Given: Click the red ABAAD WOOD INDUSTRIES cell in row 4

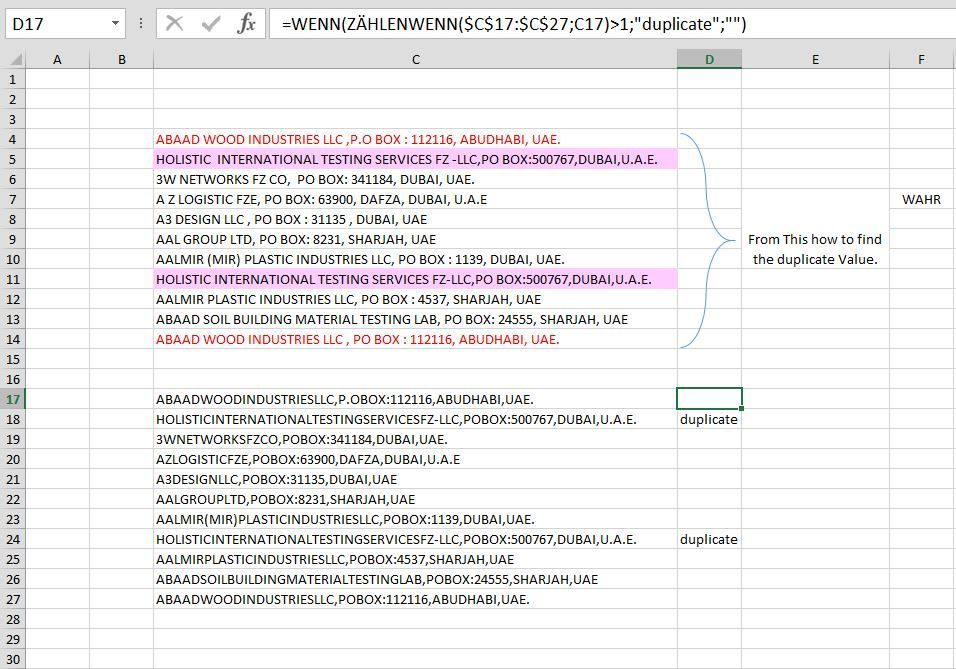Looking at the screenshot, I should 415,139.
